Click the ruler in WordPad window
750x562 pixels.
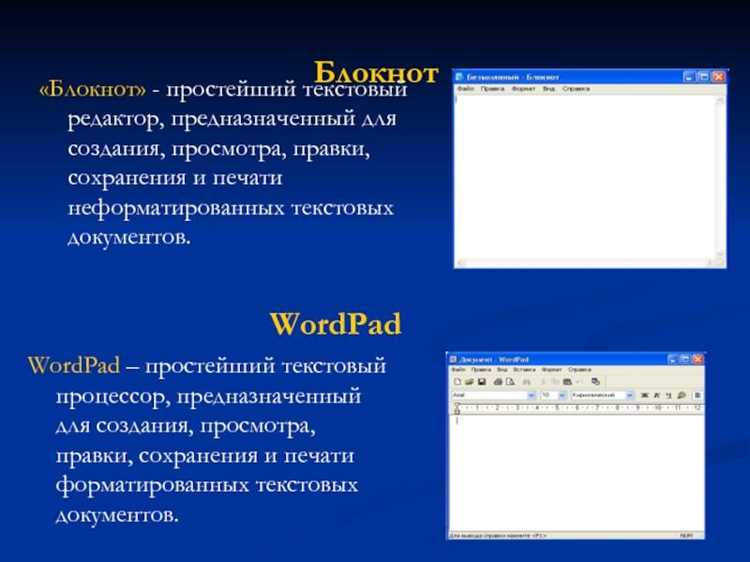pos(576,408)
